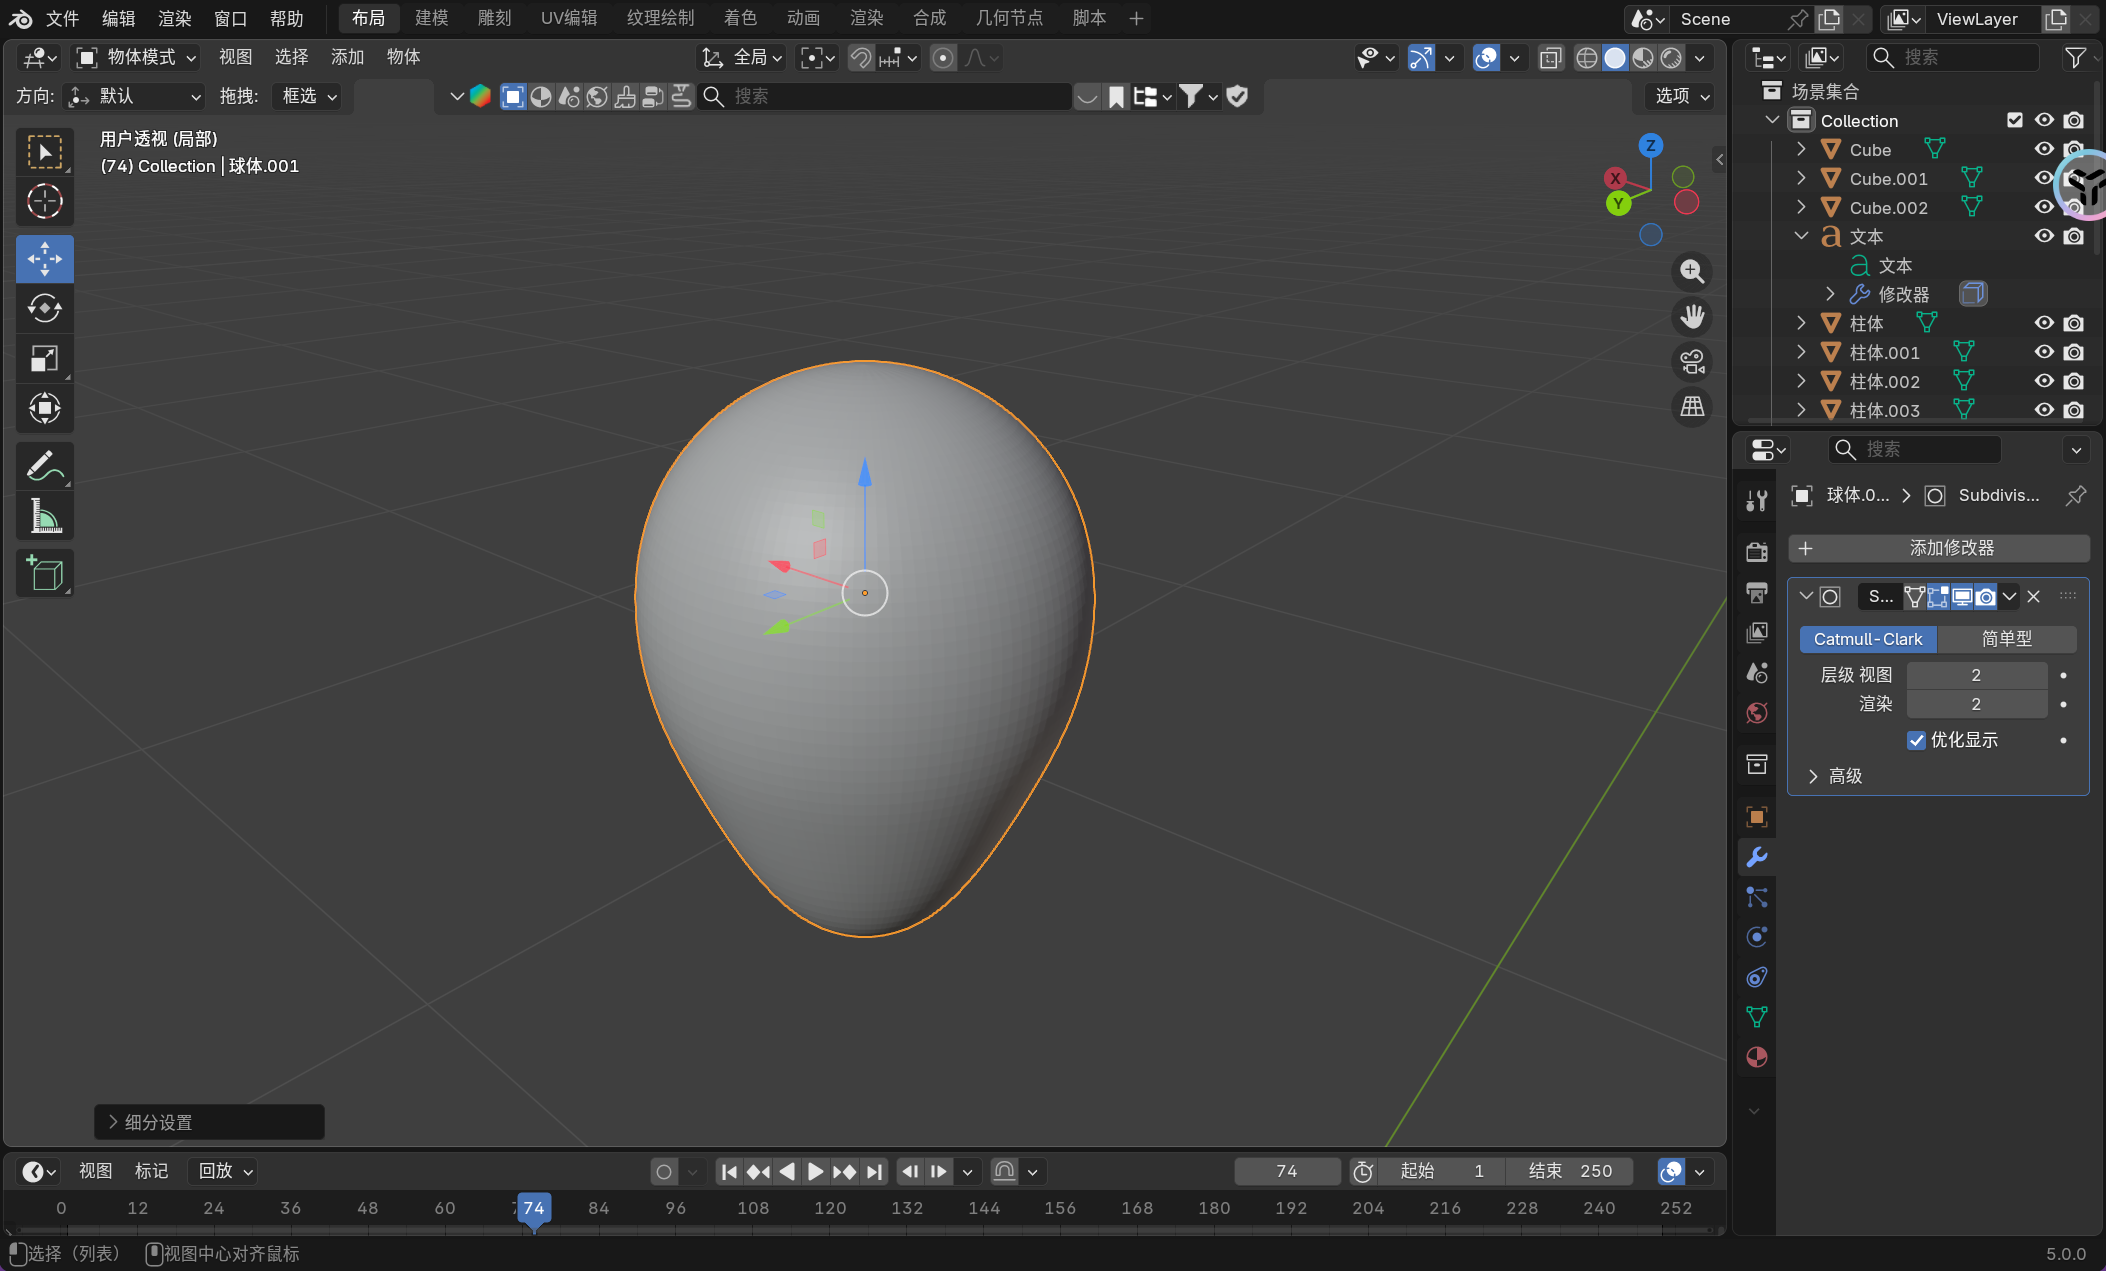Image resolution: width=2106 pixels, height=1271 pixels.
Task: Open the Material properties tab
Action: click(x=1757, y=1057)
